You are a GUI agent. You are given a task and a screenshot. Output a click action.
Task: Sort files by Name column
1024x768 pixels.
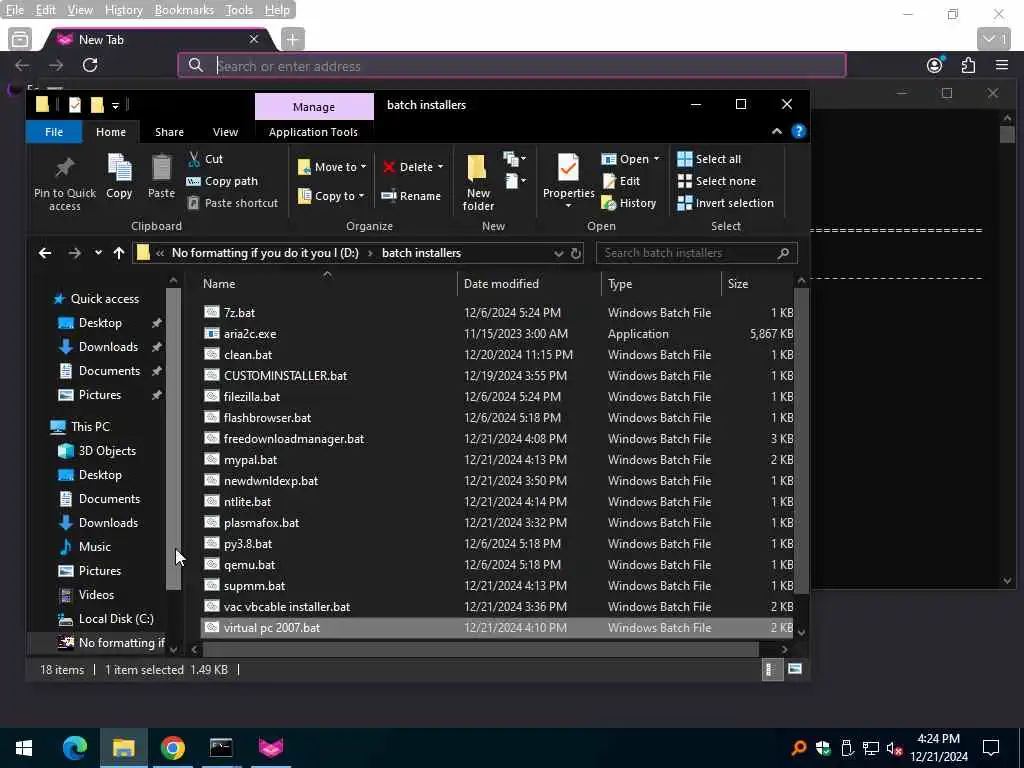(x=219, y=283)
